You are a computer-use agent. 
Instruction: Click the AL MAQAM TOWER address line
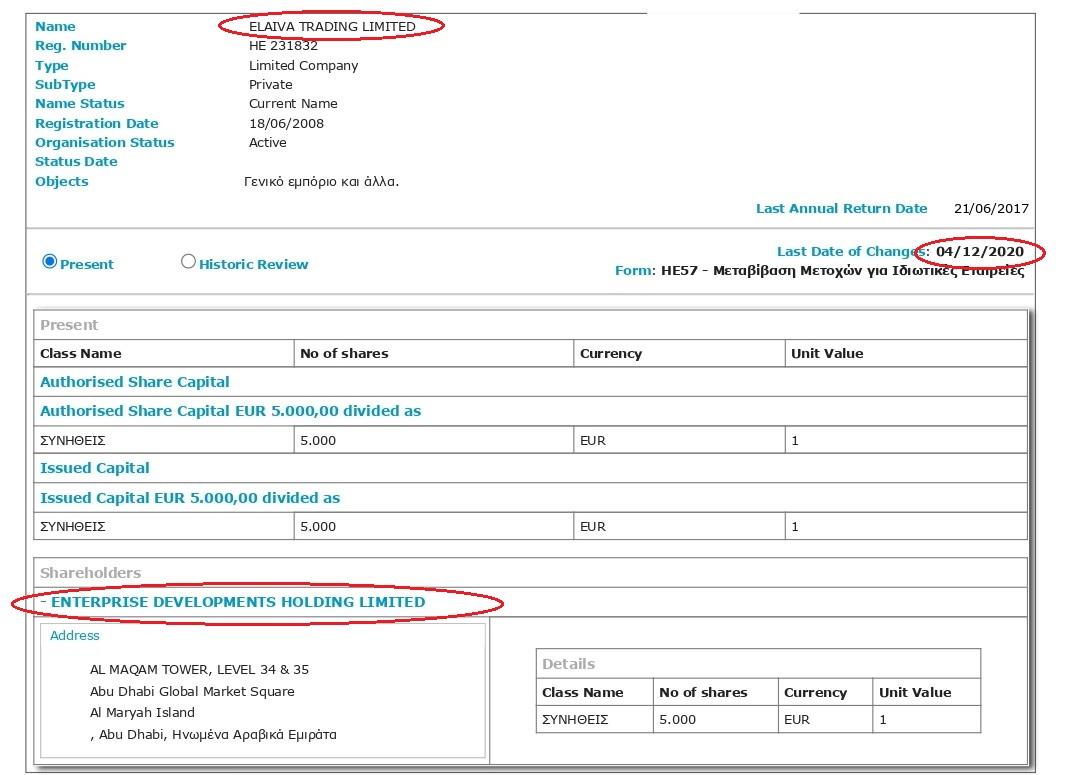coord(199,670)
